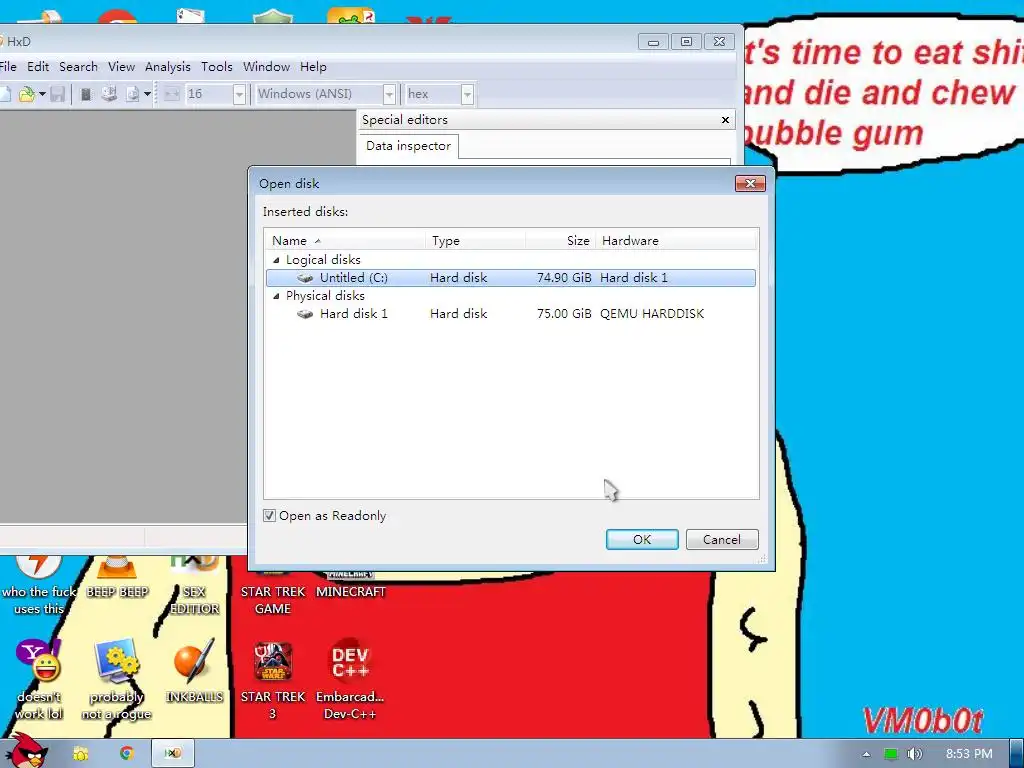Screen dimensions: 1024x768
Task: Collapse the Physical disks group
Action: (276, 296)
